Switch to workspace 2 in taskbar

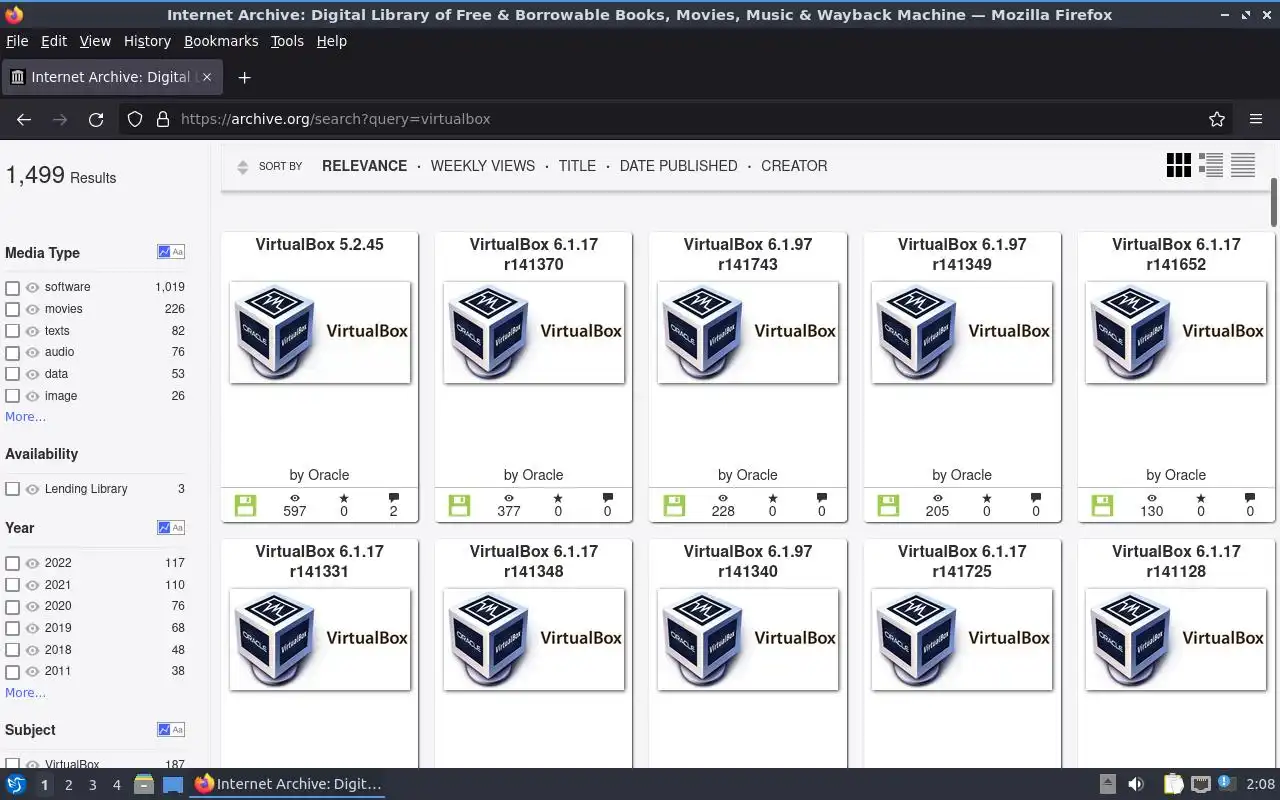[x=68, y=785]
